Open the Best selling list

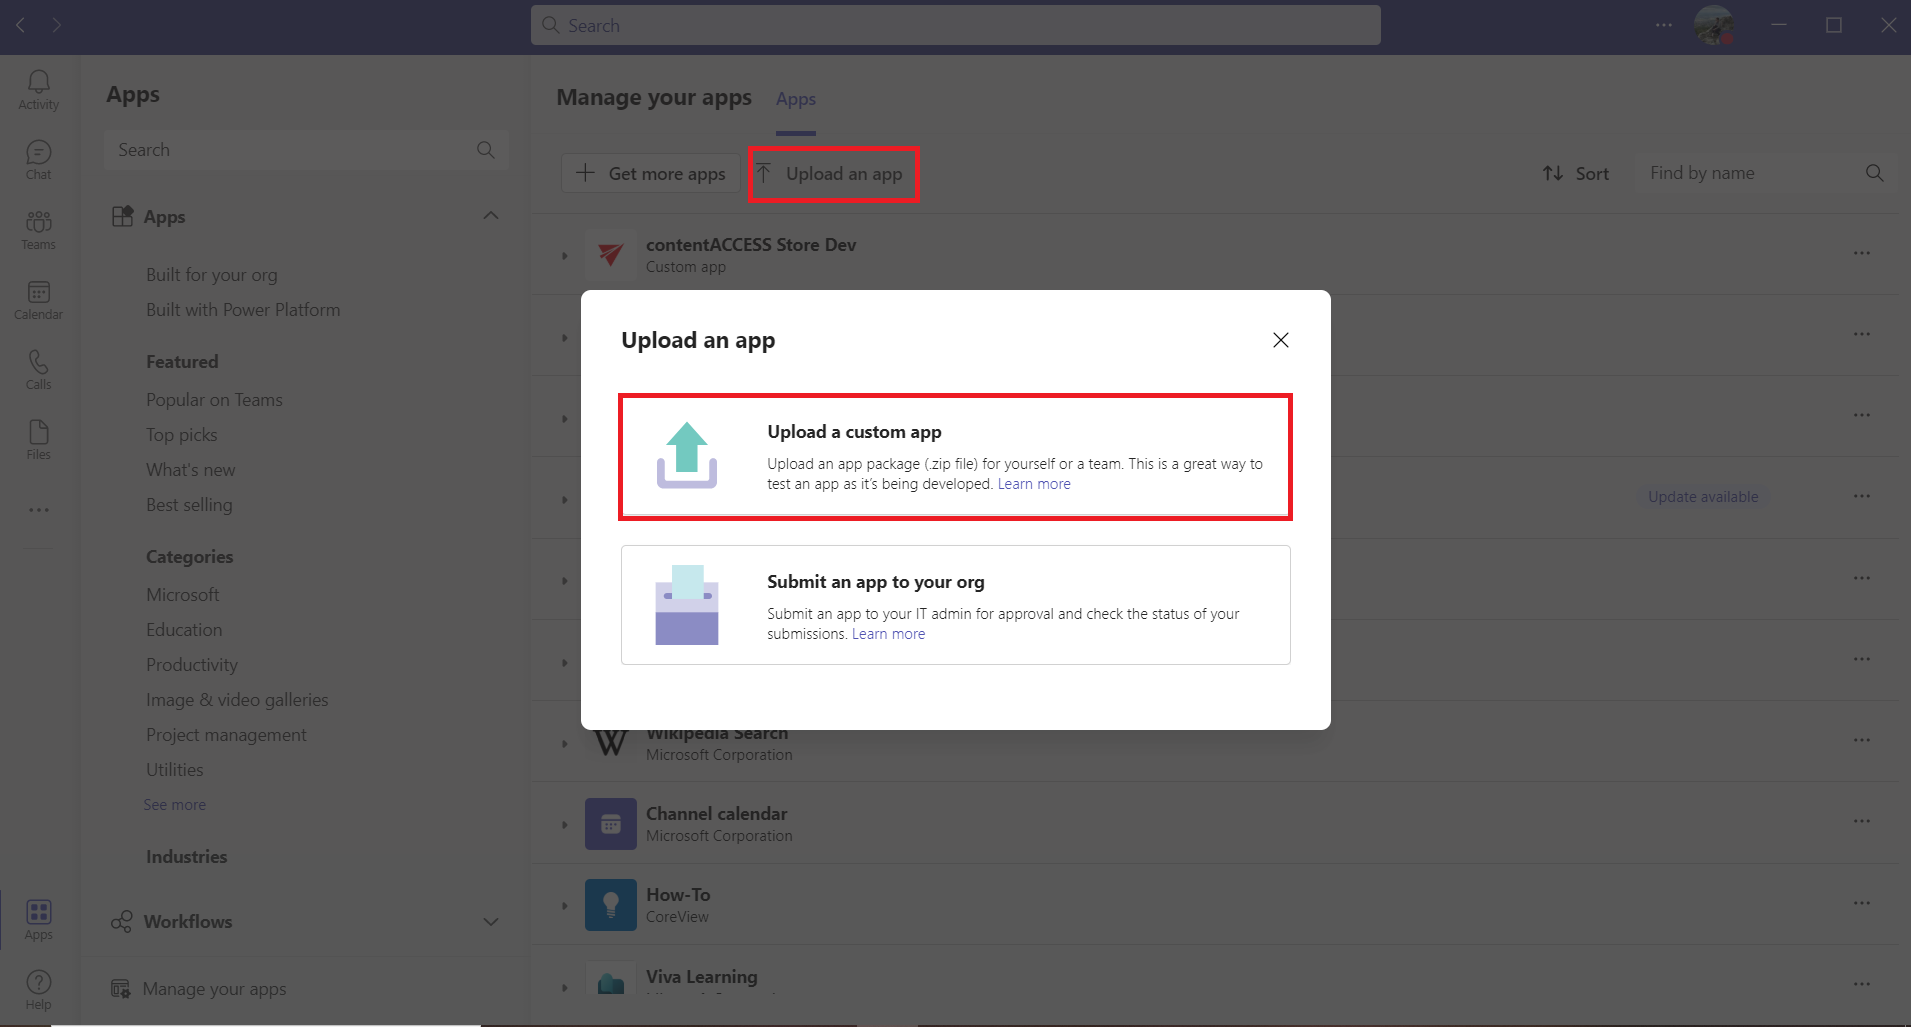189,505
